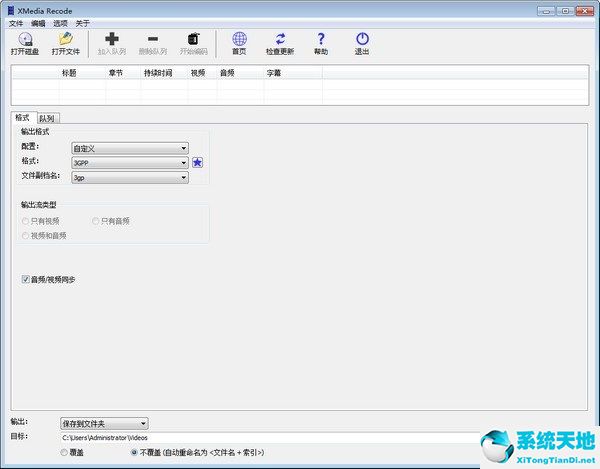This screenshot has height=469, width=600.
Task: Select the Don't overwrite (不覆盖) radio button
Action: click(134, 453)
